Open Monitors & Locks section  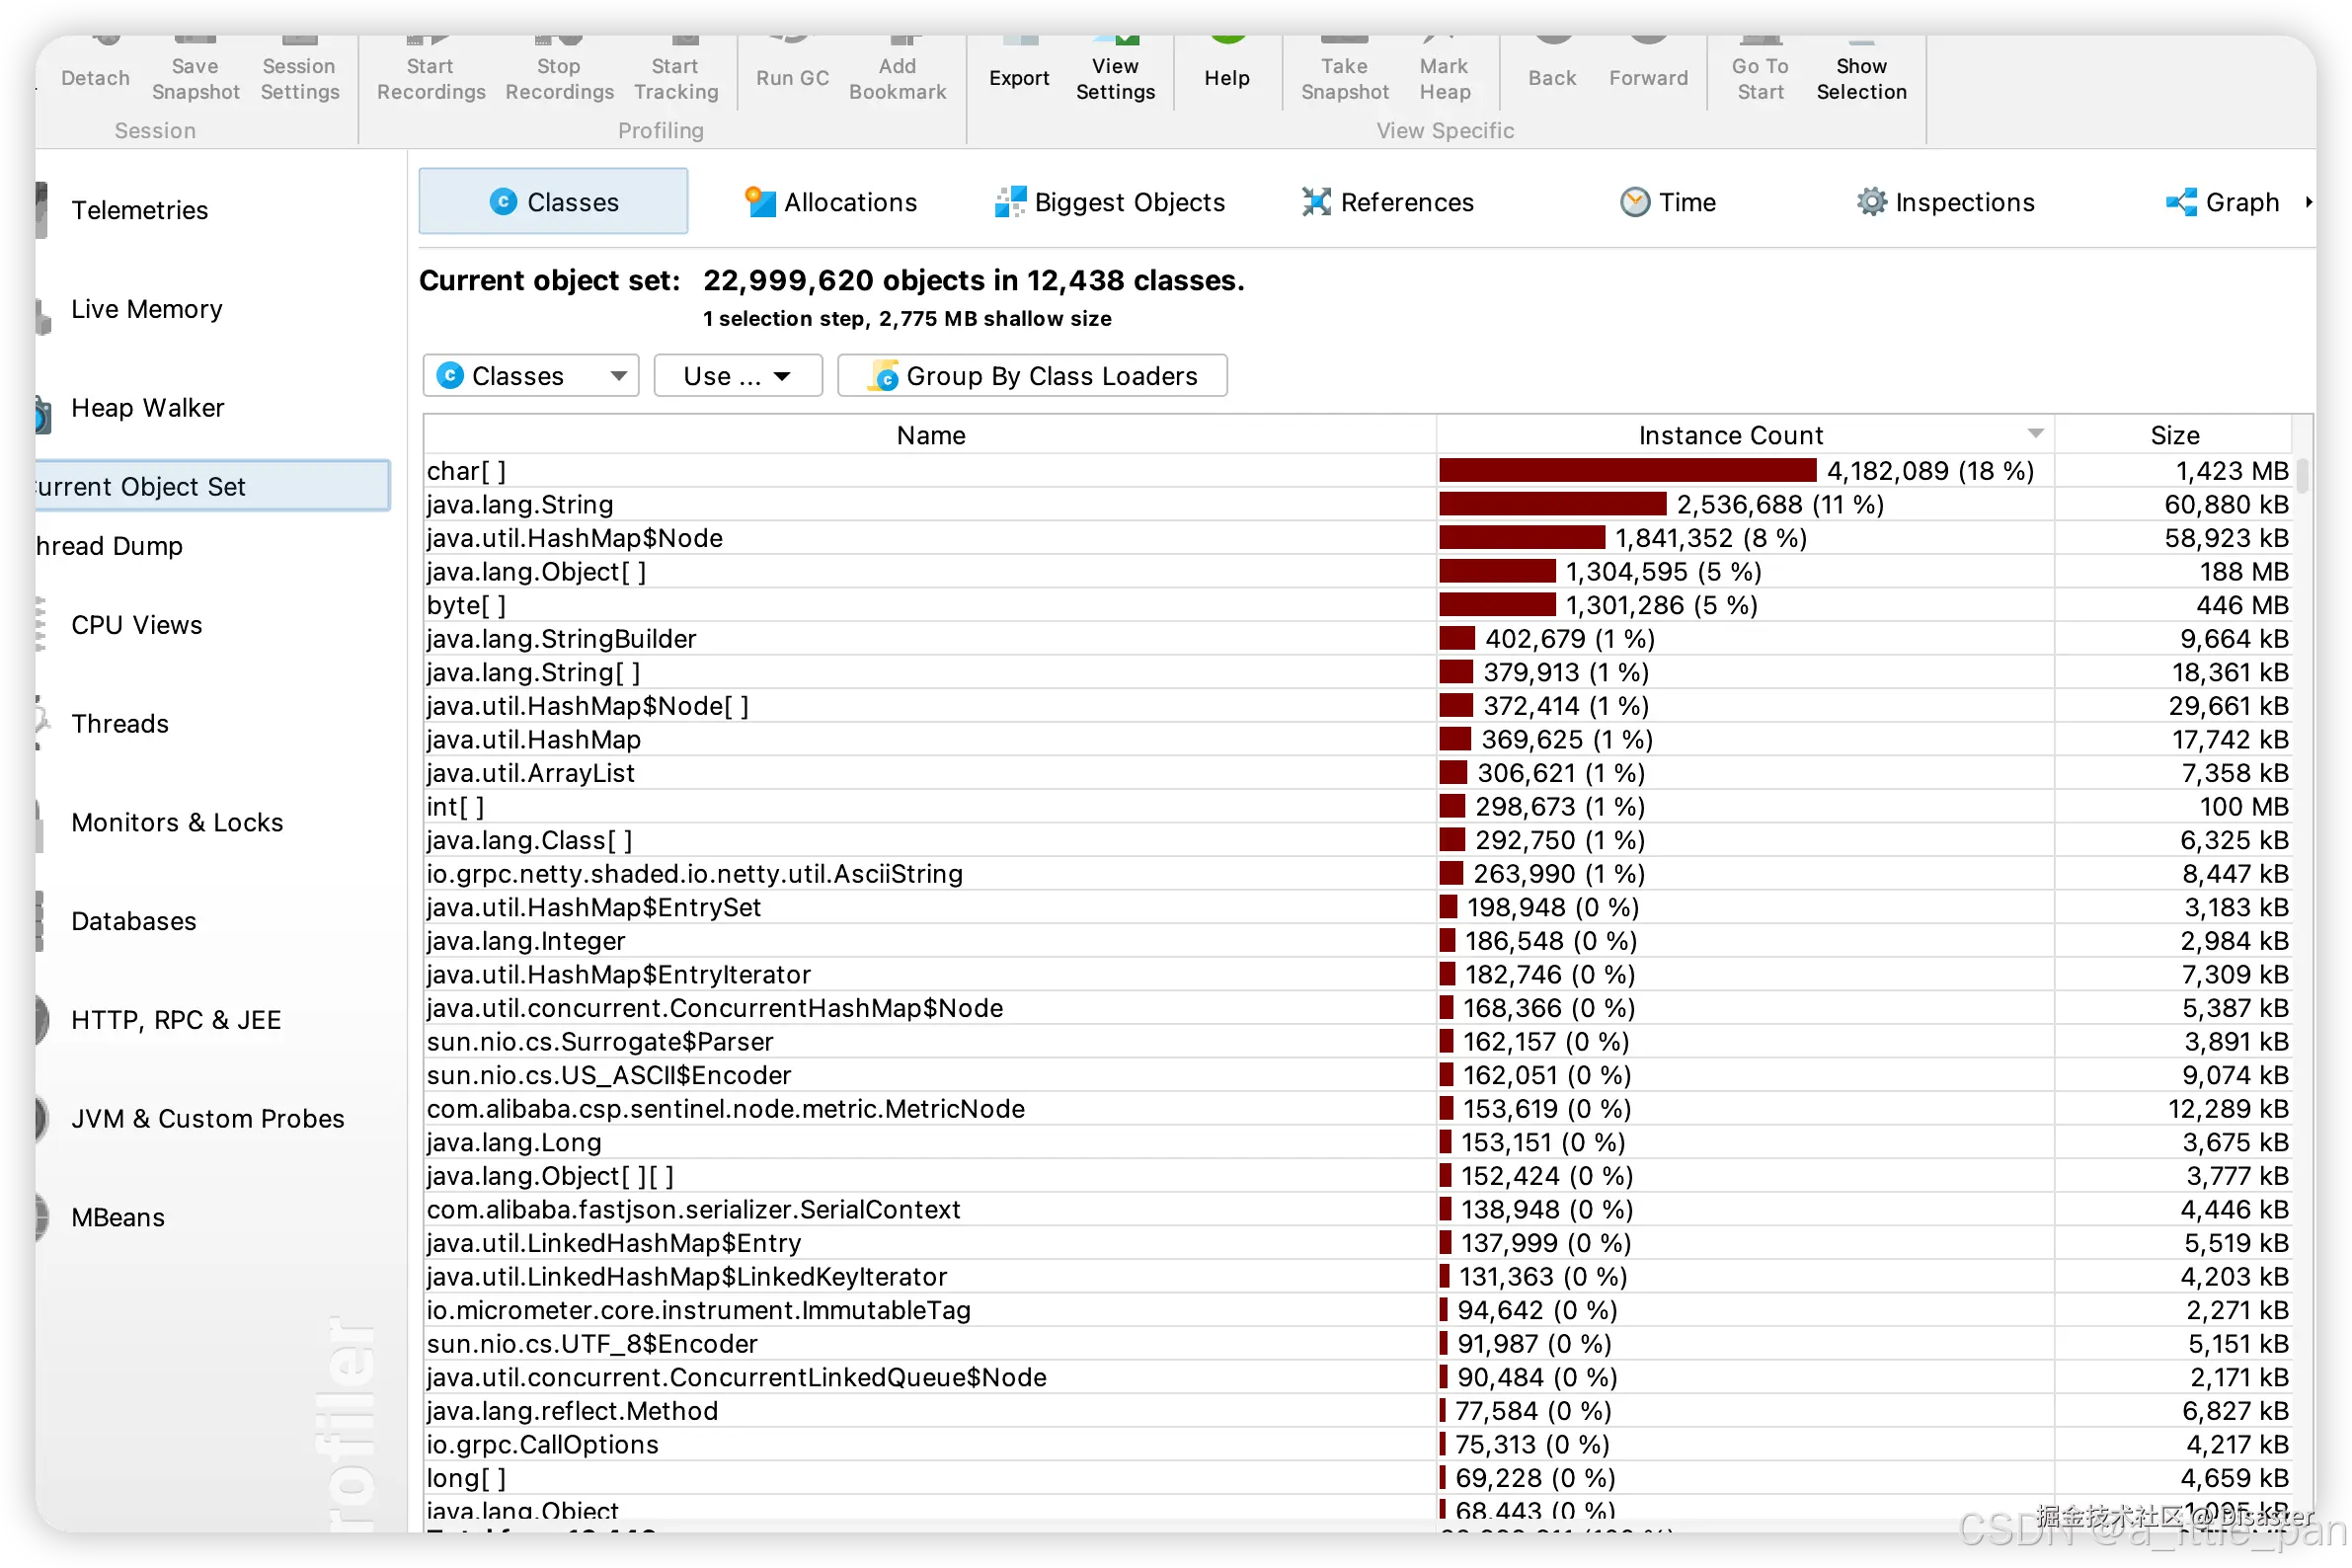tap(177, 822)
